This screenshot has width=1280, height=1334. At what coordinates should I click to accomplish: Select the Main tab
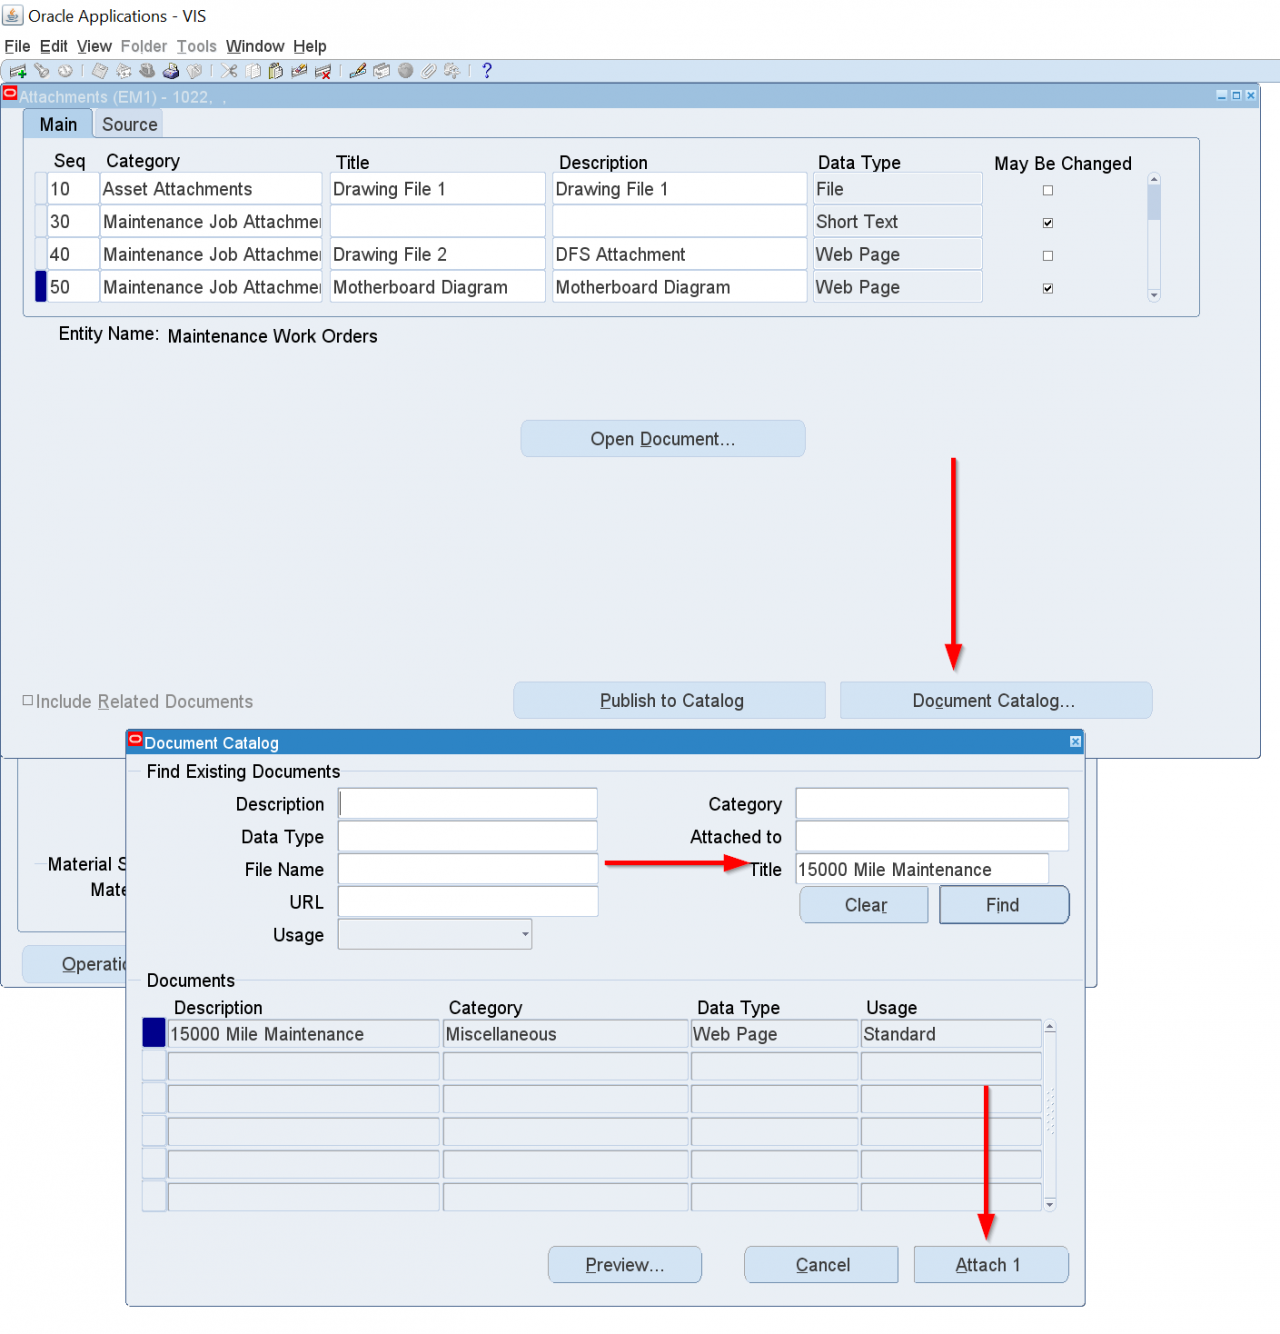58,124
